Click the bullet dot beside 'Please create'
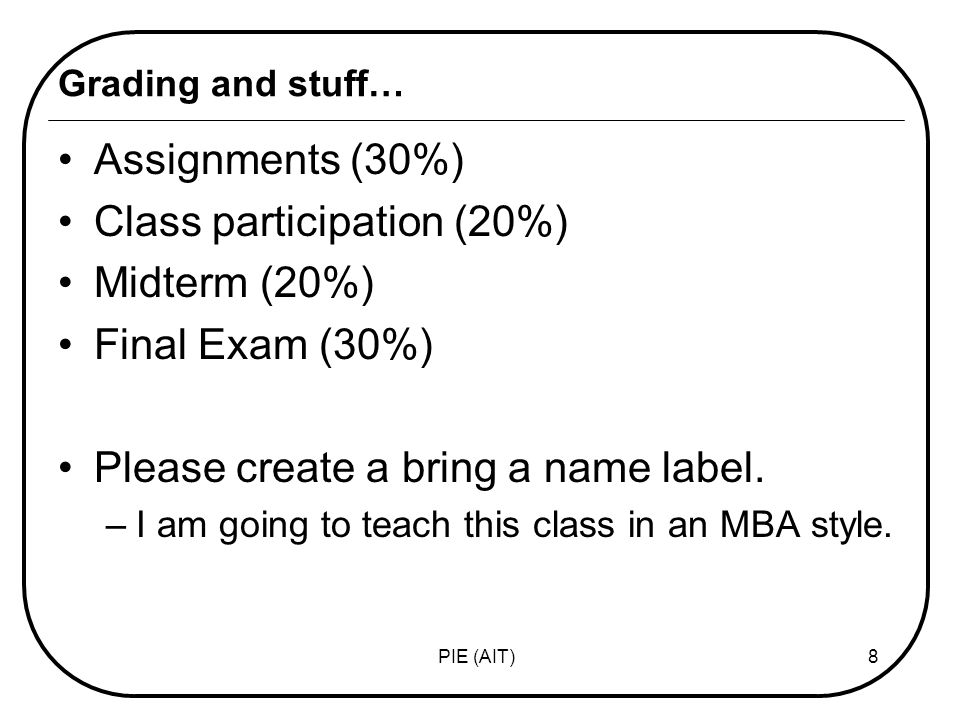The image size is (960, 720). click(x=66, y=468)
